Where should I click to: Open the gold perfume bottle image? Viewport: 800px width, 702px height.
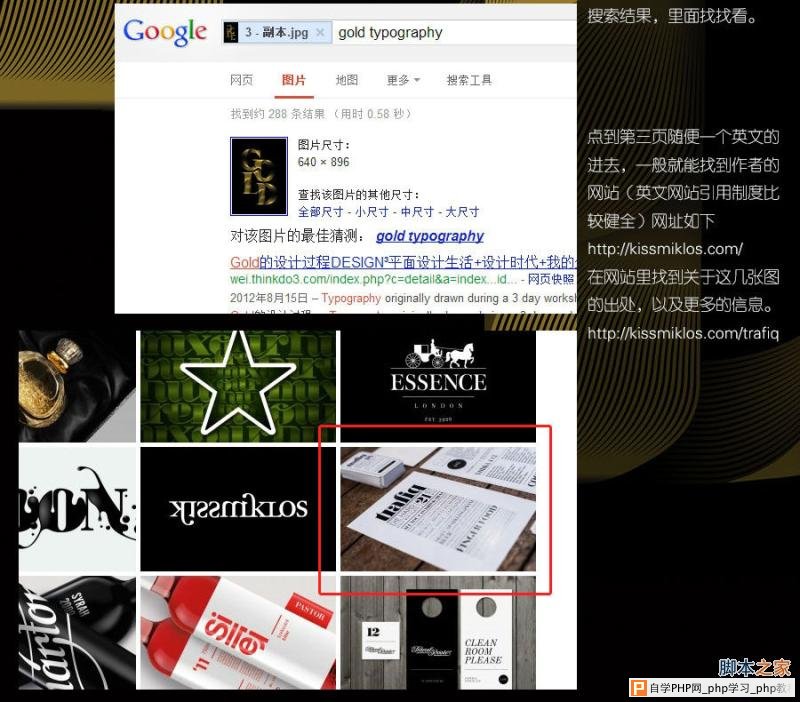78,386
